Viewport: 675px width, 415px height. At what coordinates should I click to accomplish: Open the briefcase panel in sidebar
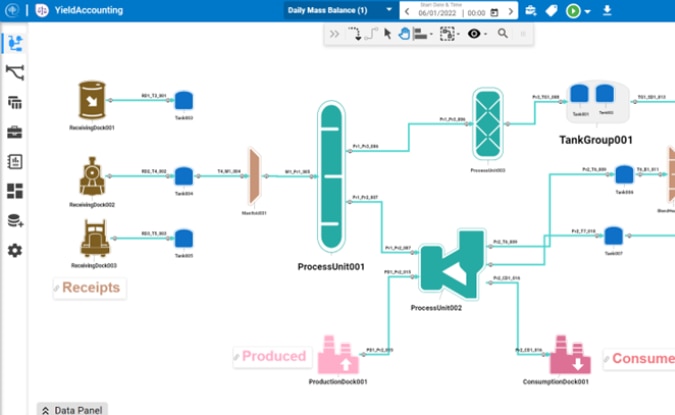click(15, 132)
